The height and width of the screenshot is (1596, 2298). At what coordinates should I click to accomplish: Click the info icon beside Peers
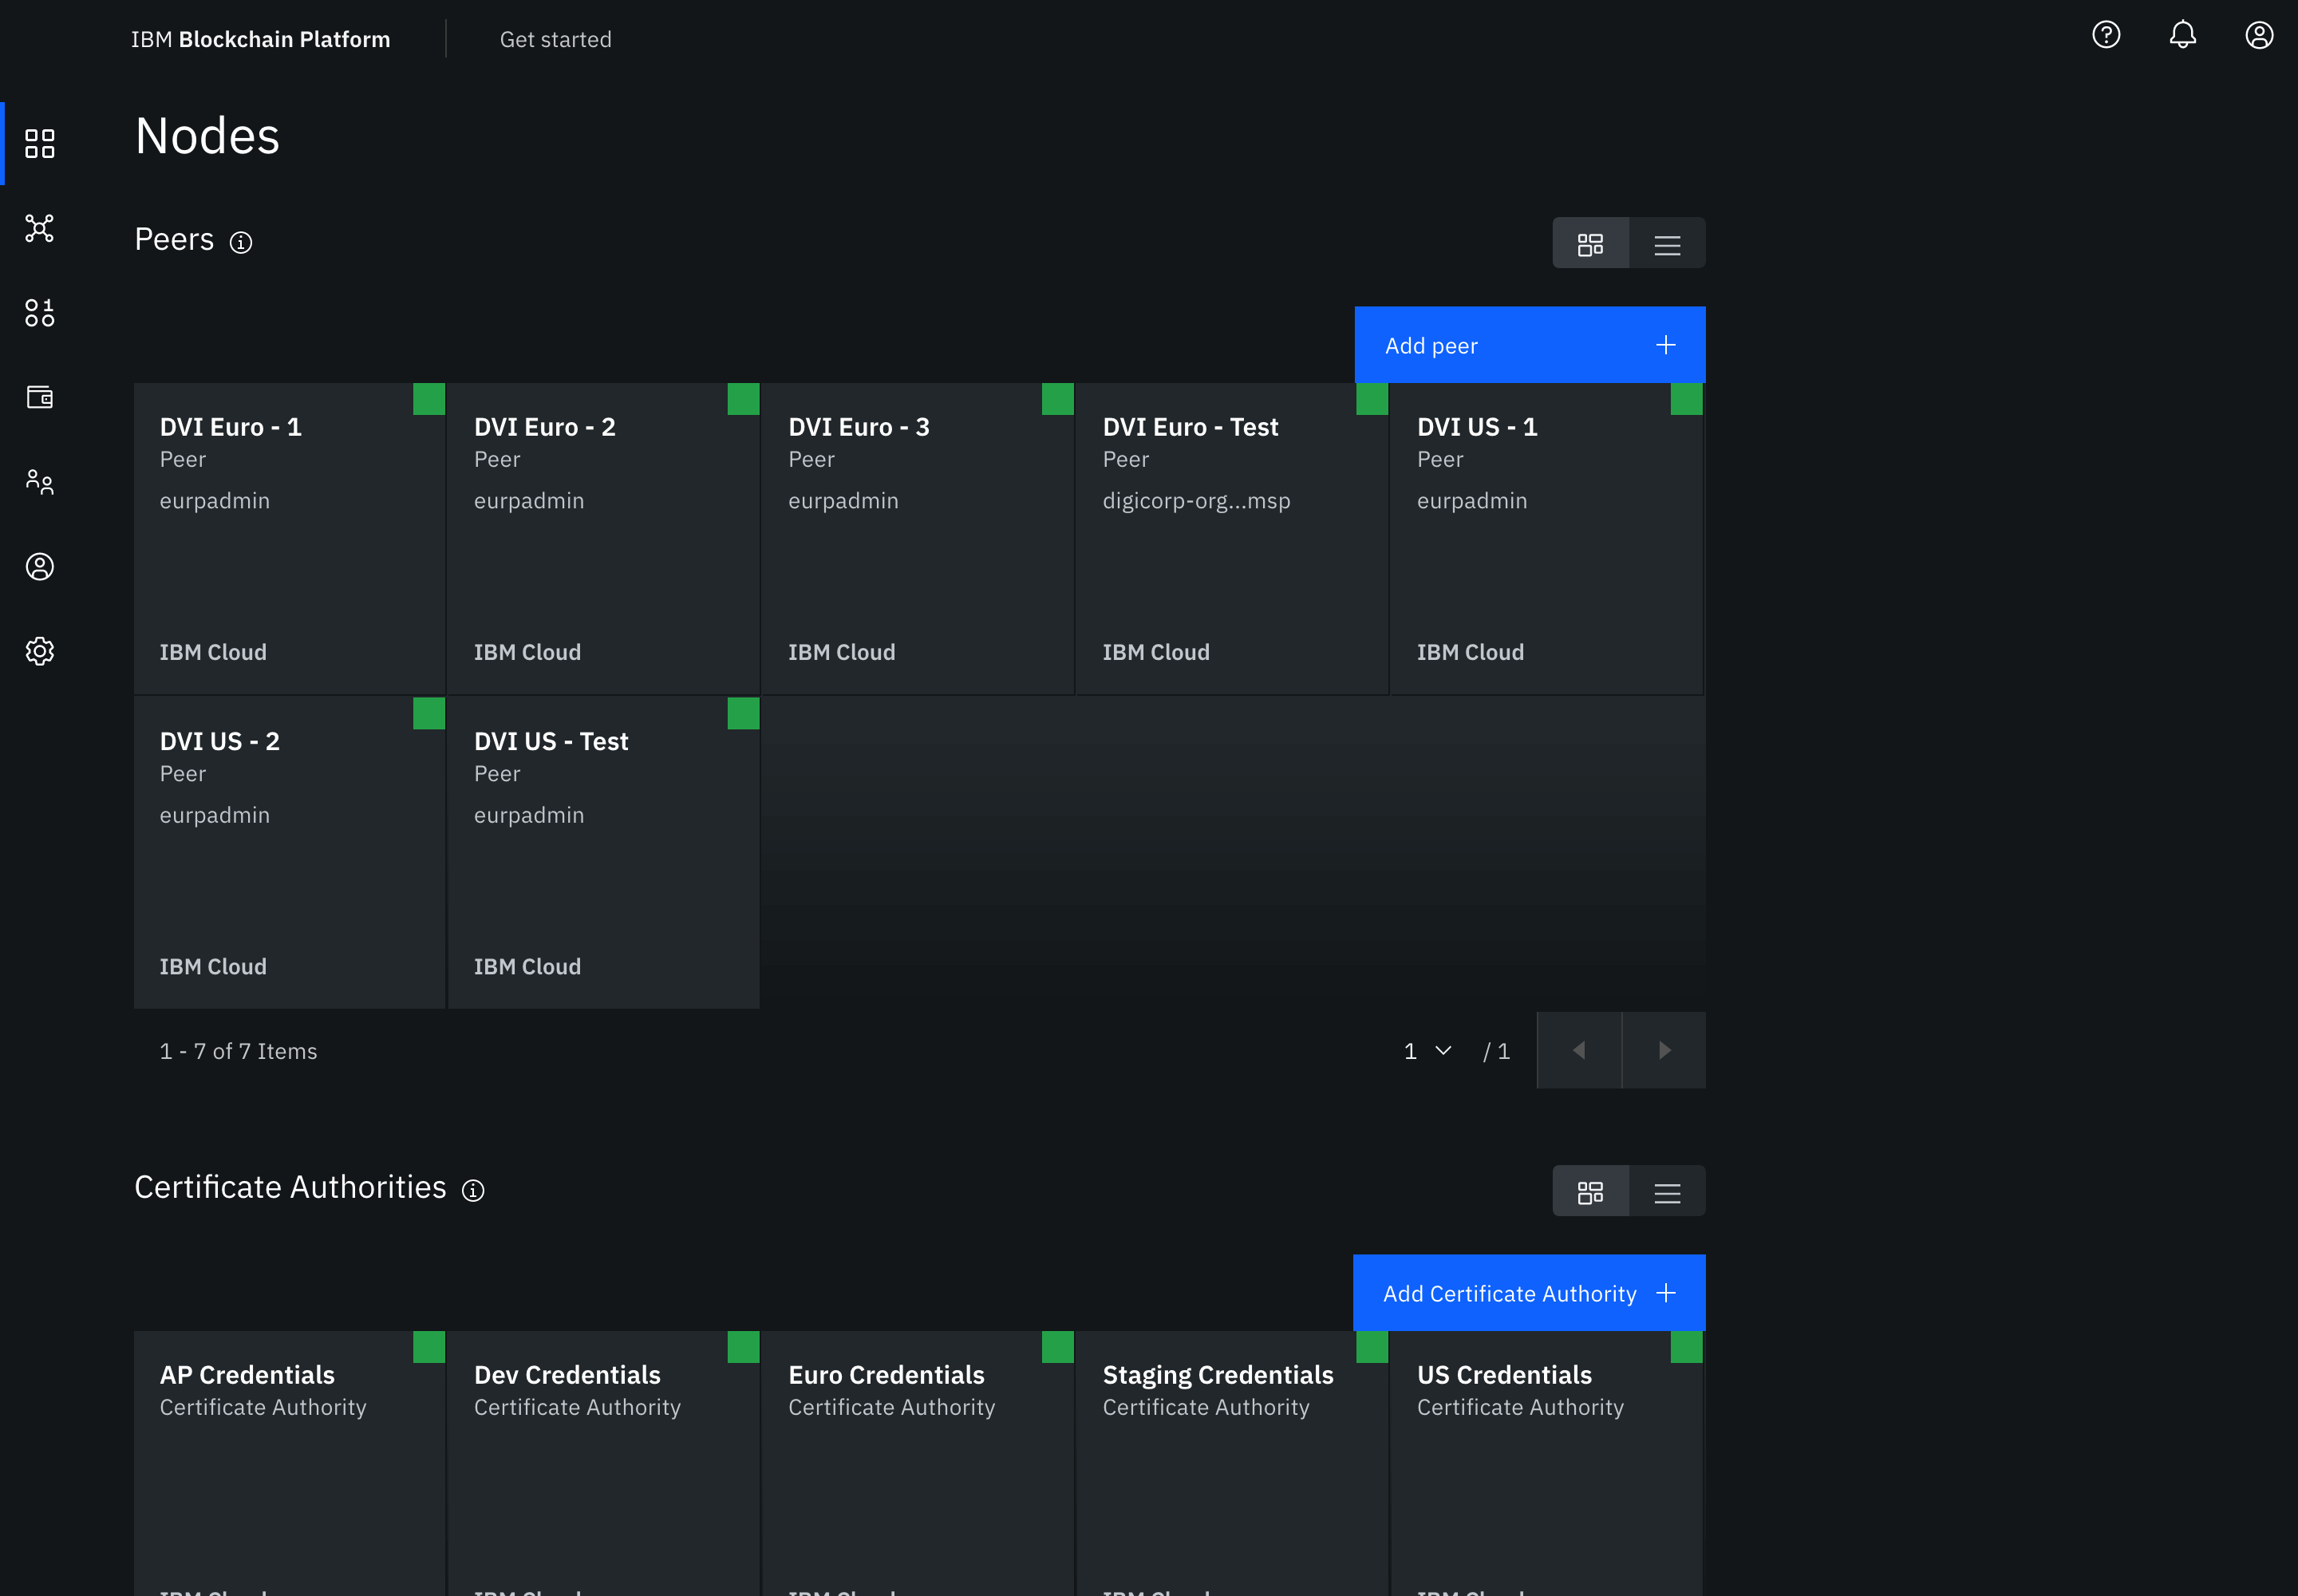point(241,242)
